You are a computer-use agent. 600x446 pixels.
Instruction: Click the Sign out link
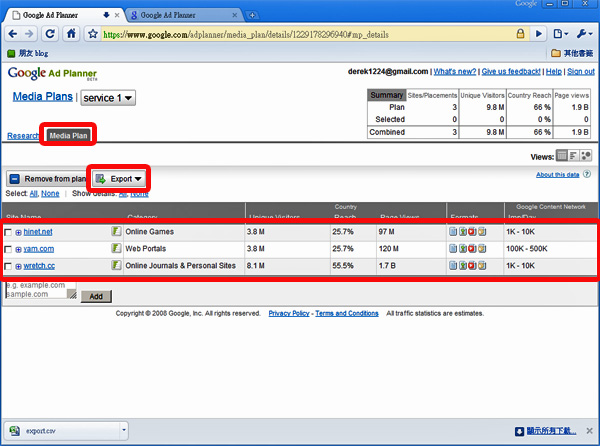581,72
